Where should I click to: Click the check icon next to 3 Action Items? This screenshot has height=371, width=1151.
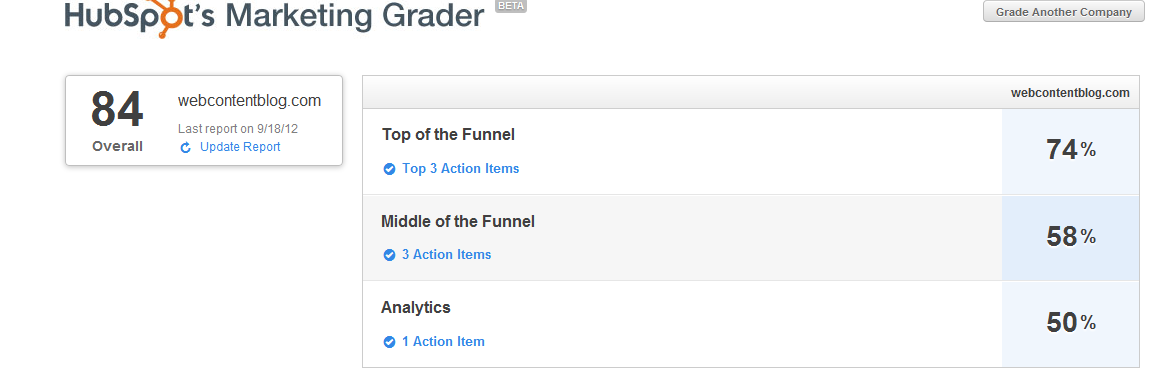pyautogui.click(x=390, y=255)
